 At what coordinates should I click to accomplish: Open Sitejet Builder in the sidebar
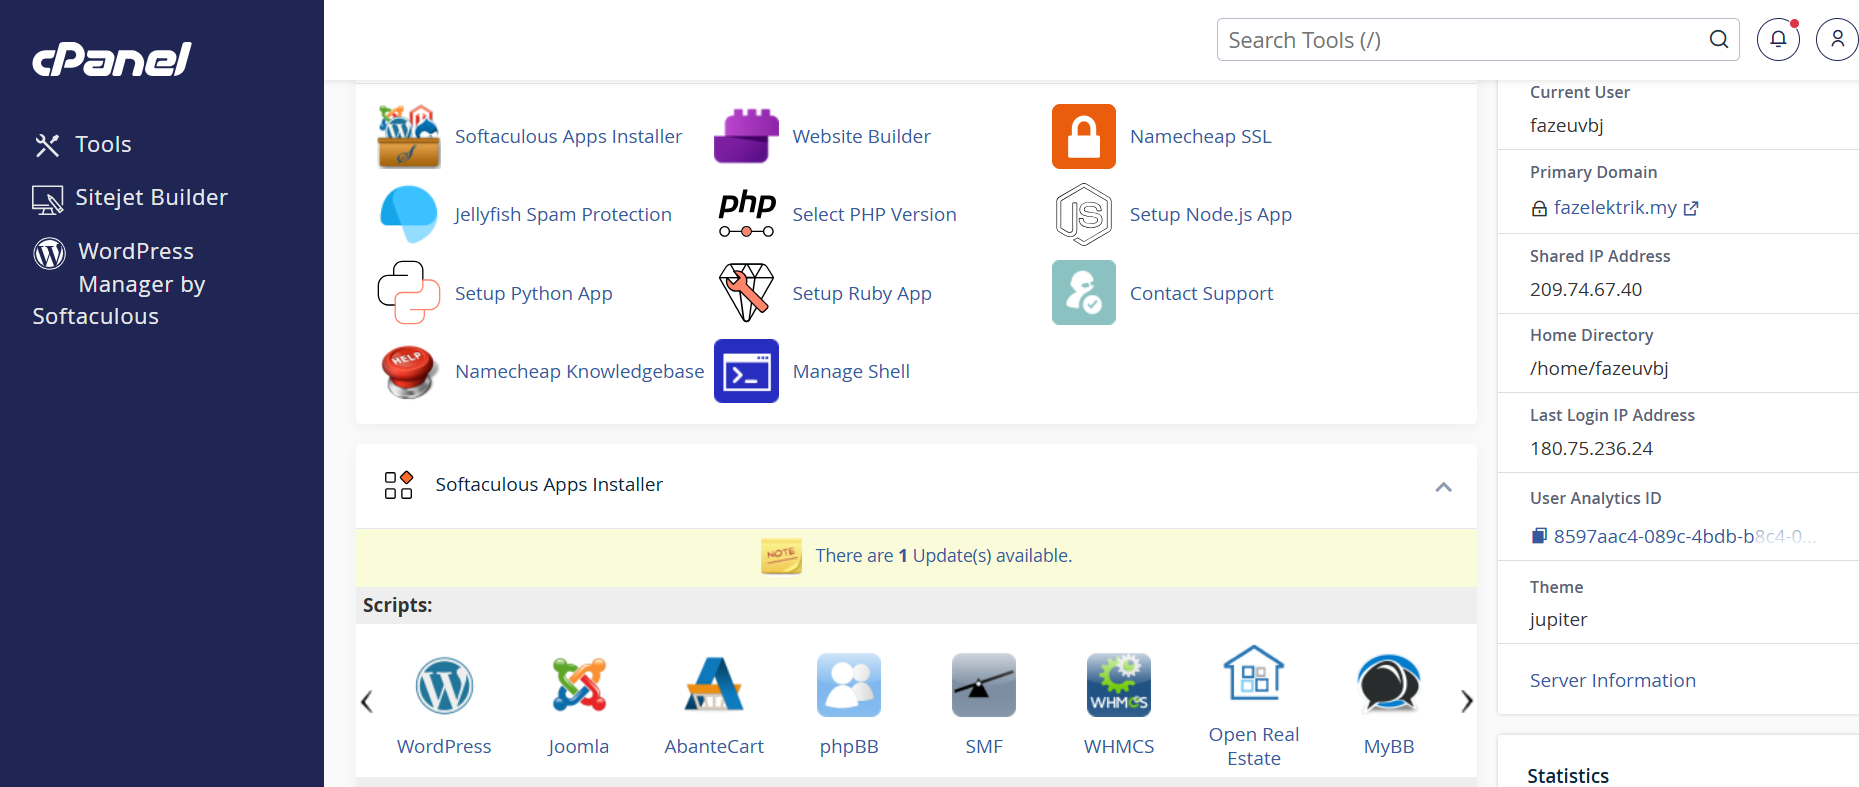coord(130,198)
